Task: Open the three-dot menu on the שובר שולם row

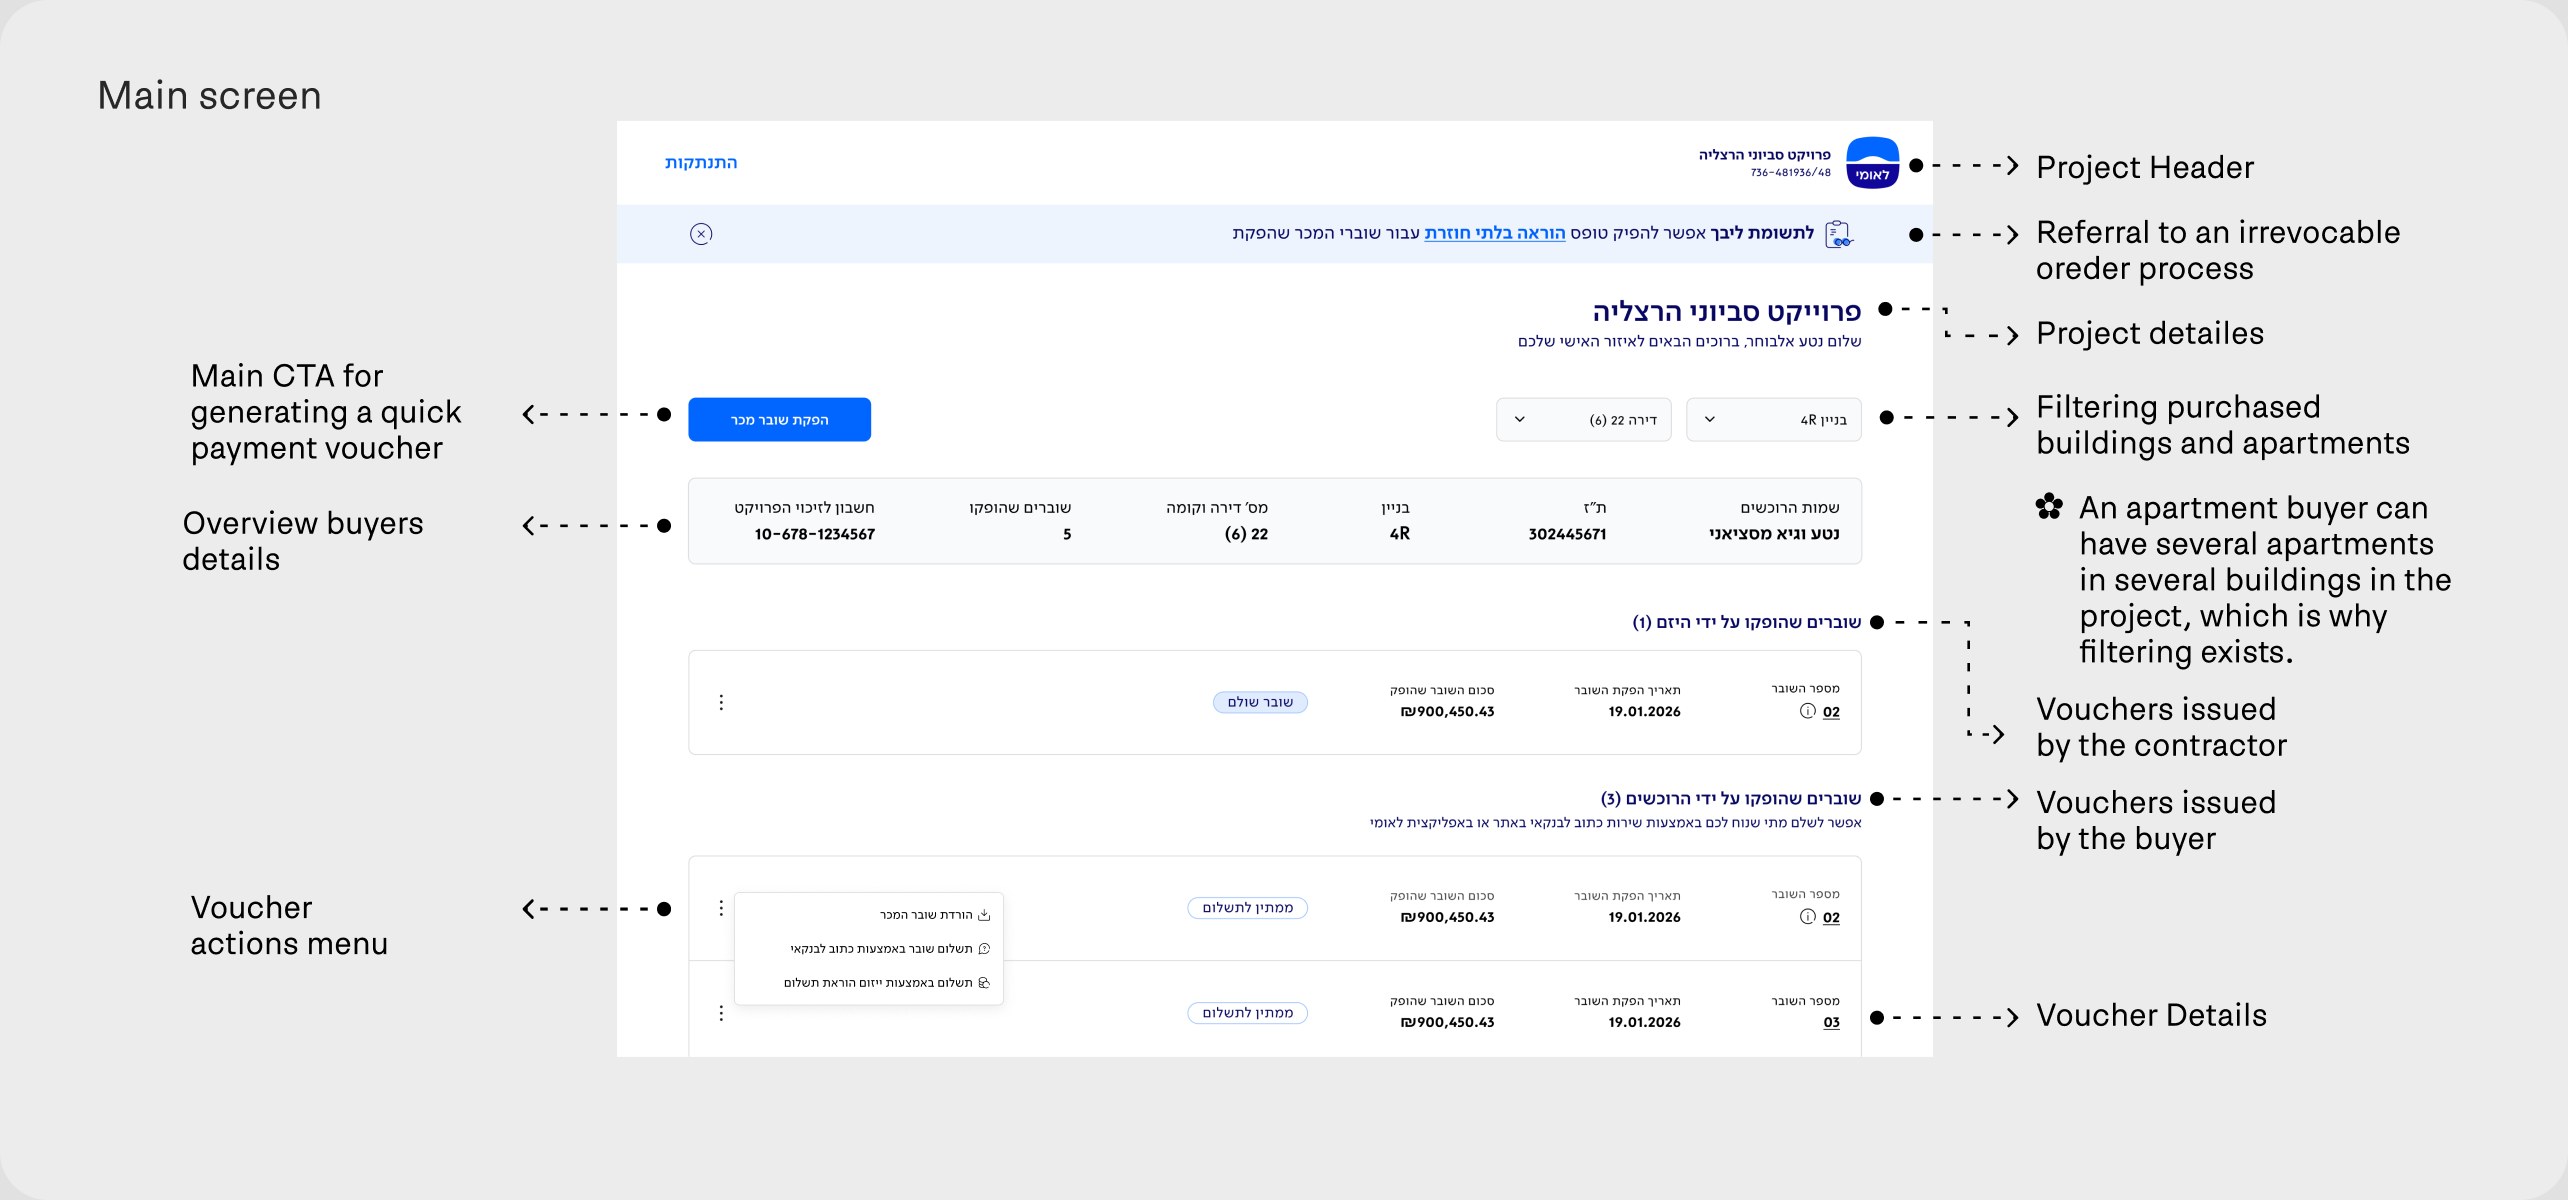Action: click(x=721, y=702)
